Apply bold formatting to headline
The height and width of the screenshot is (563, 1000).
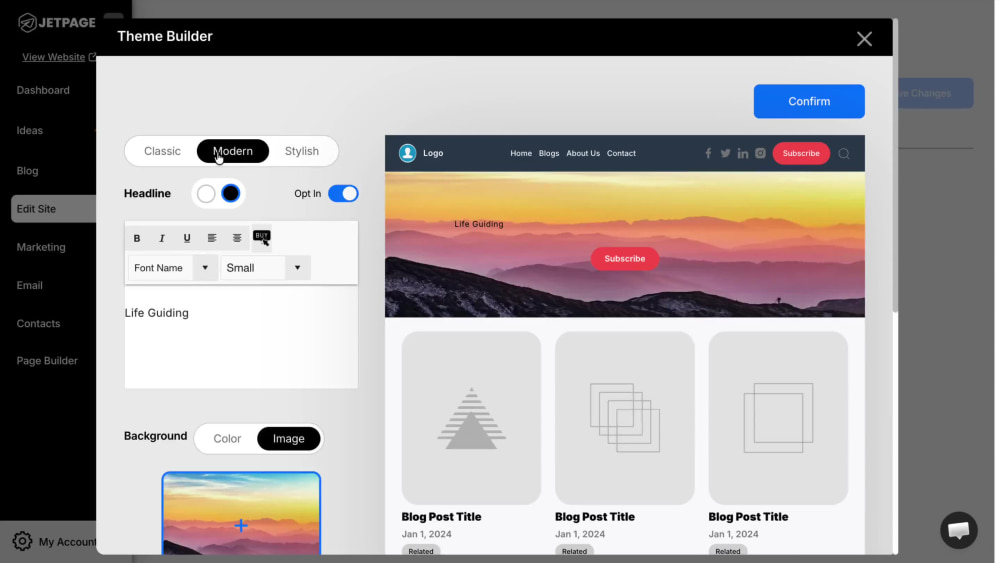point(136,238)
